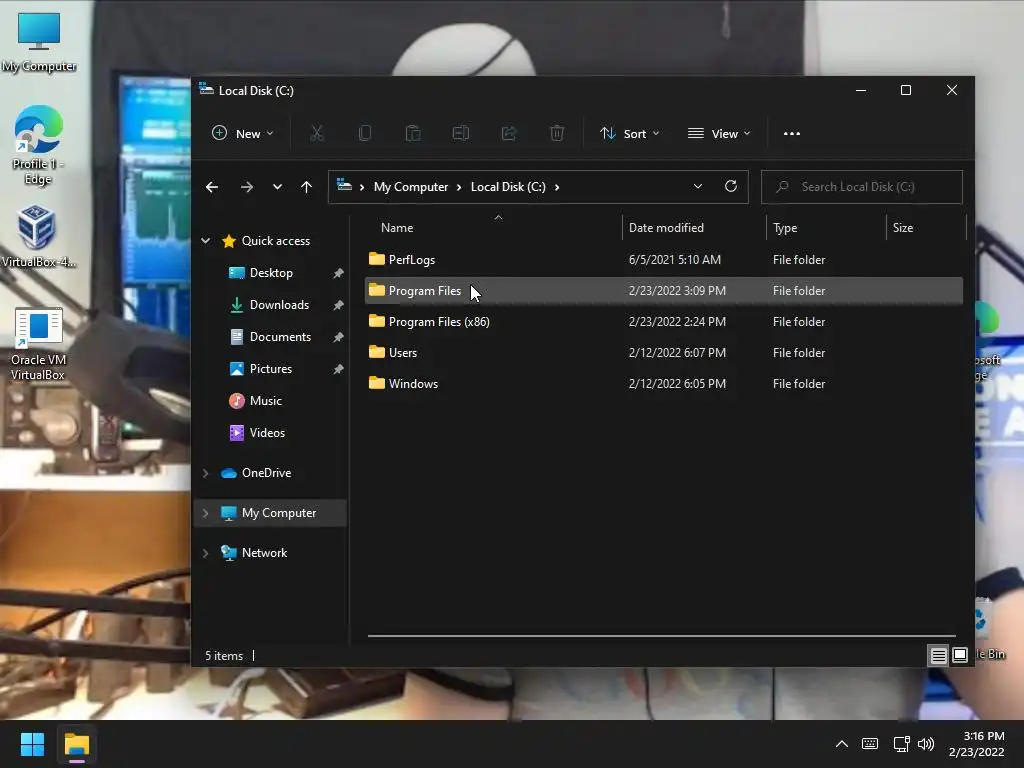Select the Windows folder row
This screenshot has height=768, width=1024.
pos(664,383)
